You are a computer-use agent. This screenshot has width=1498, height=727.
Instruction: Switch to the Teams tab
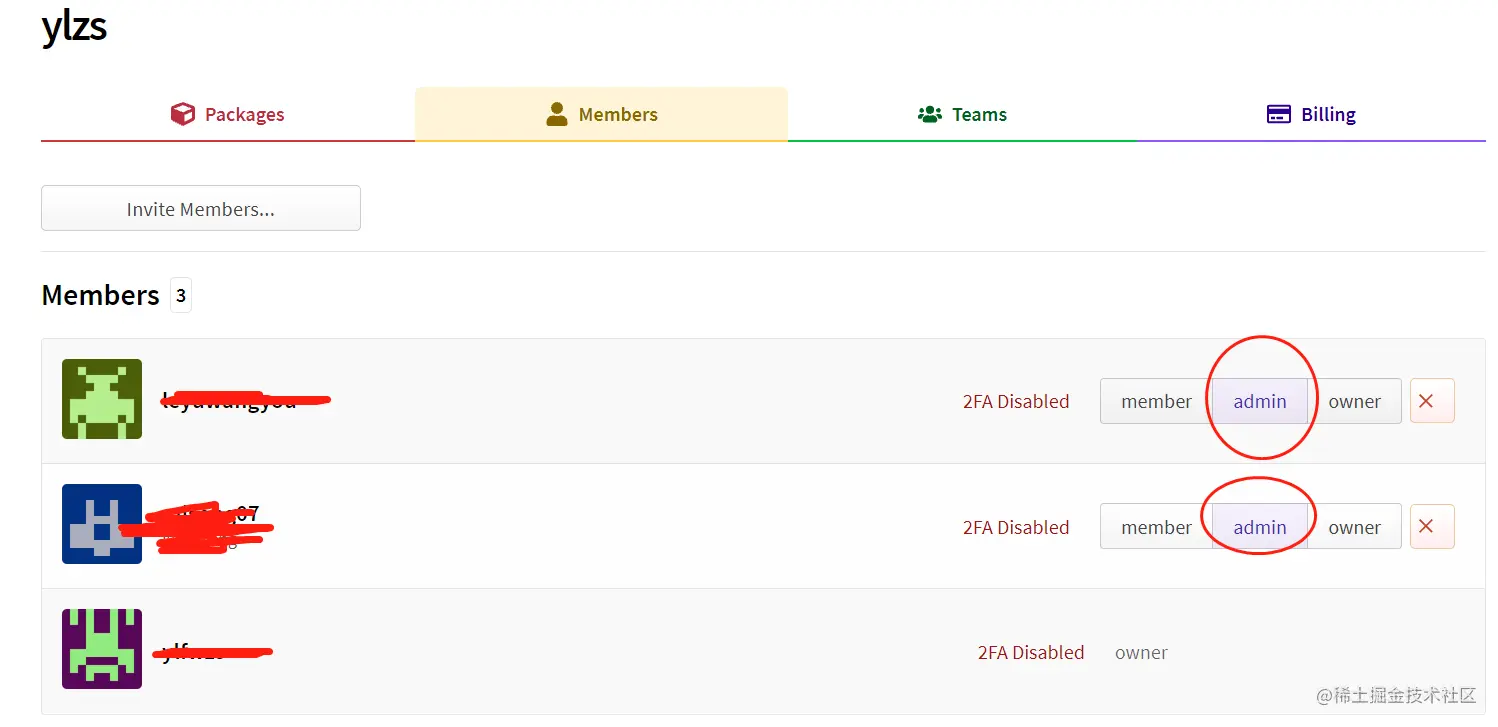pyautogui.click(x=978, y=114)
